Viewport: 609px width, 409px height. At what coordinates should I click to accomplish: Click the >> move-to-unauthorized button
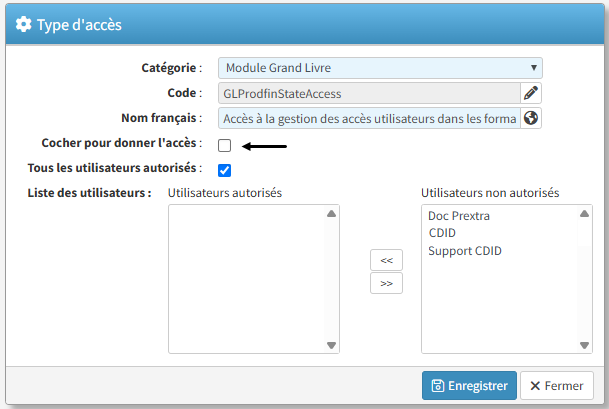tap(386, 283)
